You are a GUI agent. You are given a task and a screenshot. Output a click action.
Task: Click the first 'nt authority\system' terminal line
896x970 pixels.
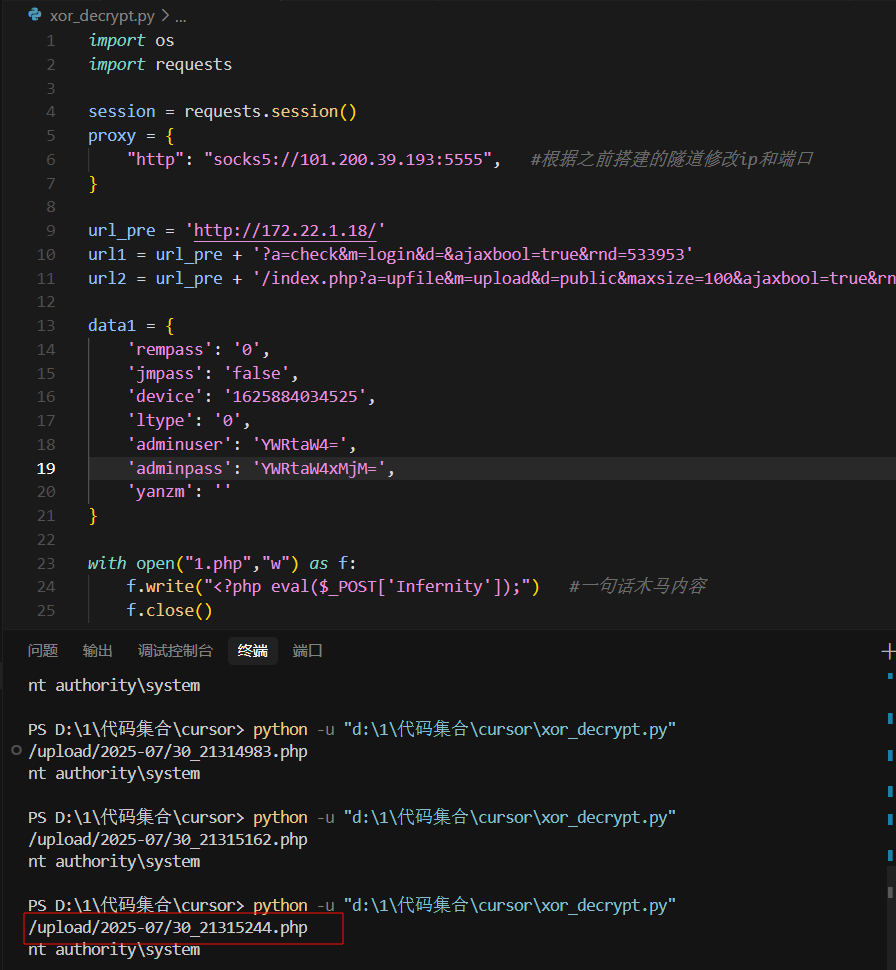click(x=114, y=685)
